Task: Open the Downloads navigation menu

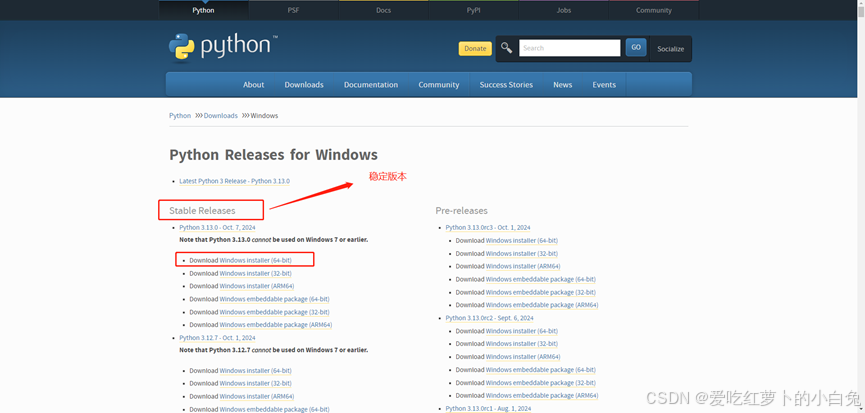Action: [x=304, y=85]
